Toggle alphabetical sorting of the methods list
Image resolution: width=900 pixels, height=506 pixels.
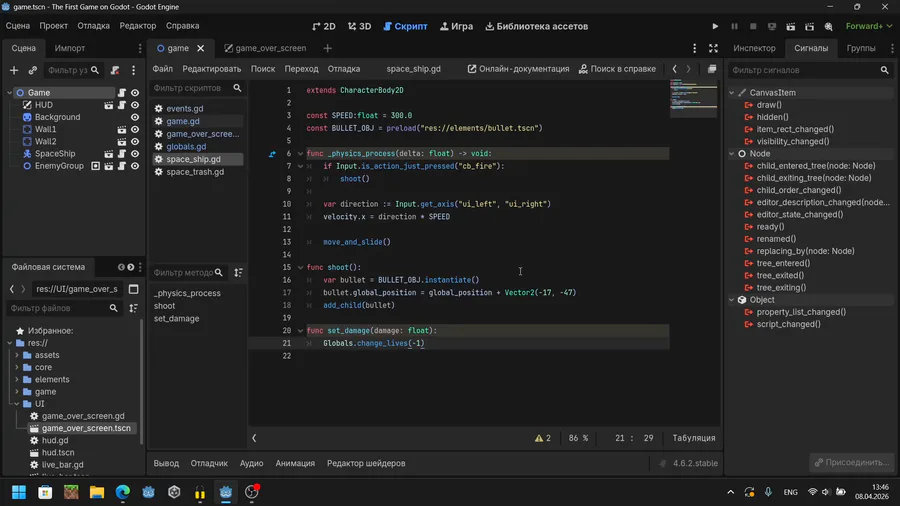pyautogui.click(x=238, y=272)
